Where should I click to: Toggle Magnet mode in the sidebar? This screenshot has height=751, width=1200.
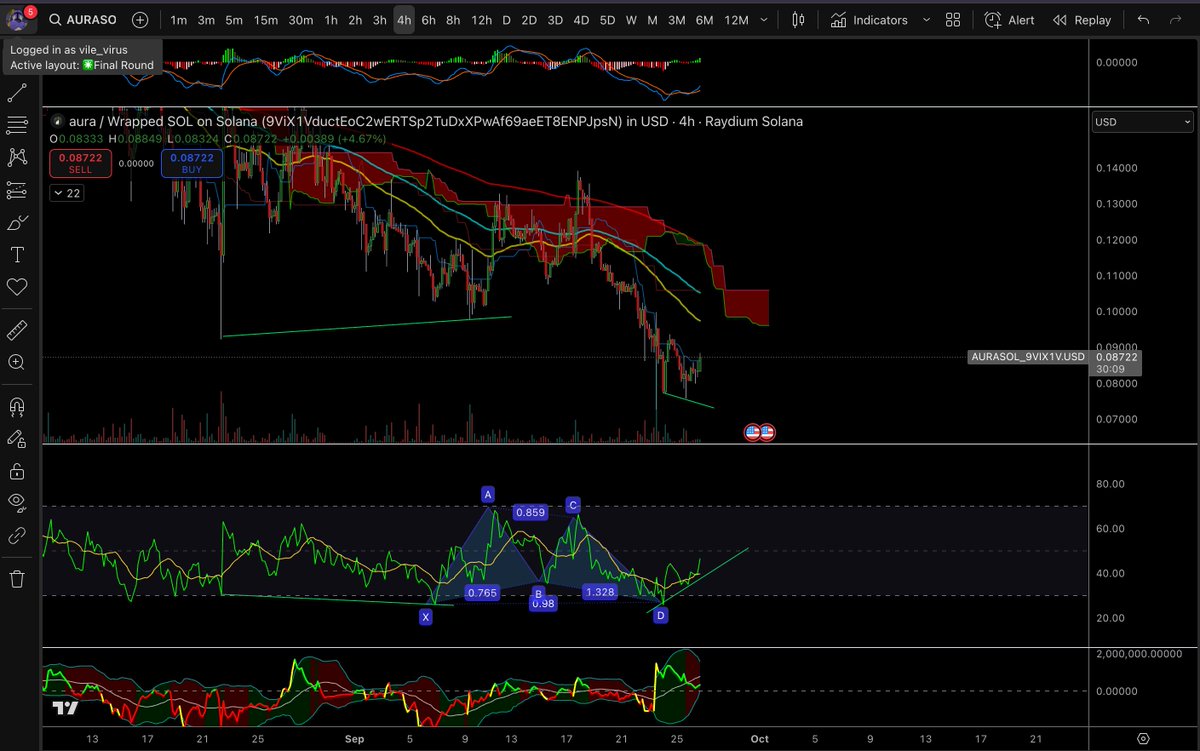[x=16, y=404]
